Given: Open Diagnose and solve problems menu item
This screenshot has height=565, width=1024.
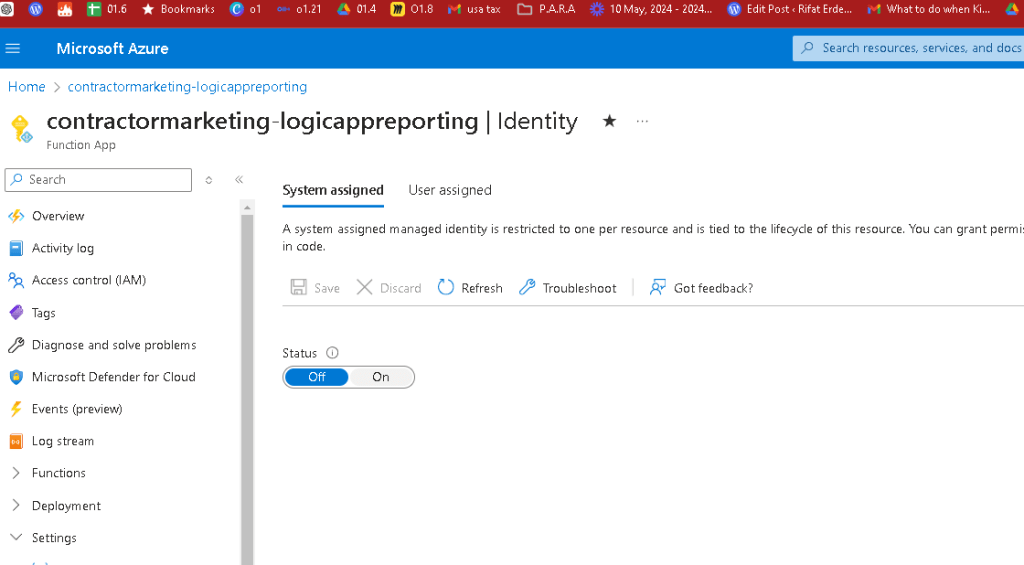Looking at the screenshot, I should click(114, 345).
